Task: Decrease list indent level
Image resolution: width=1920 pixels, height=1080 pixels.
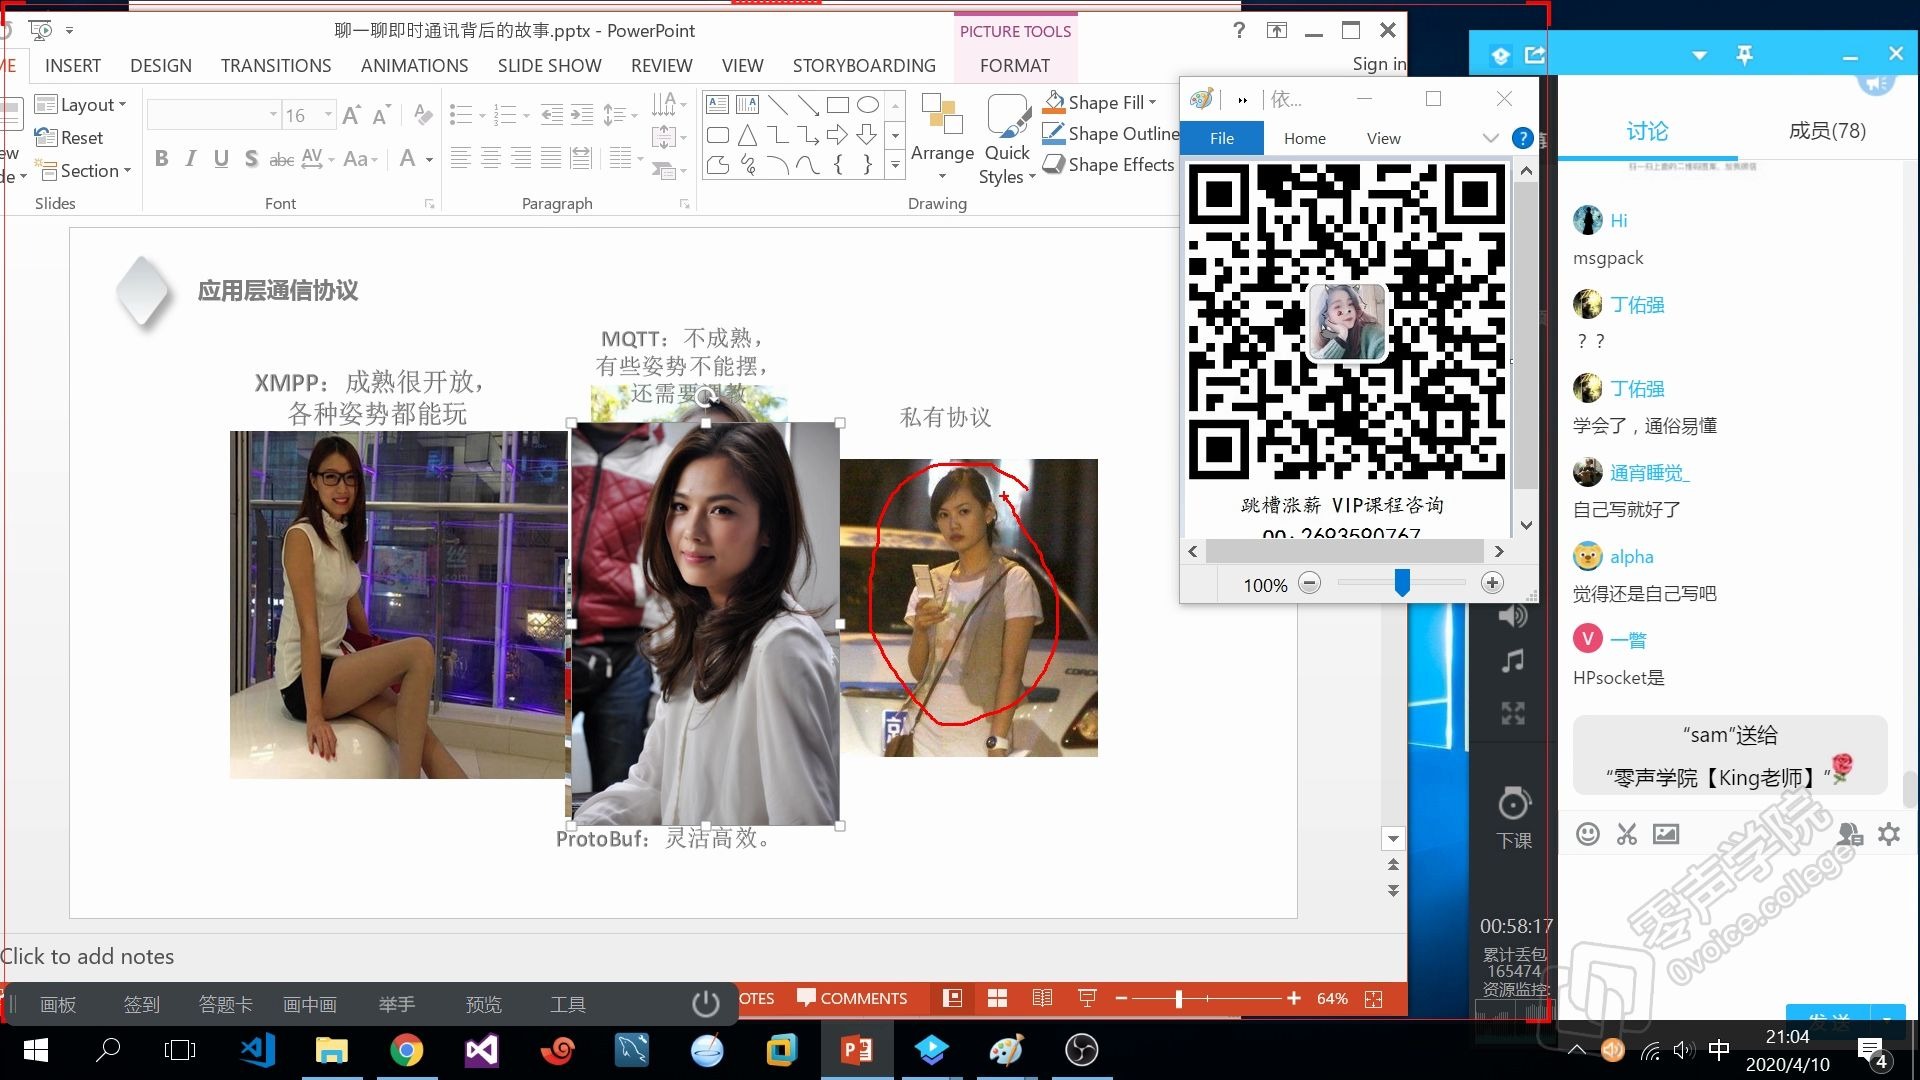Action: (x=552, y=115)
